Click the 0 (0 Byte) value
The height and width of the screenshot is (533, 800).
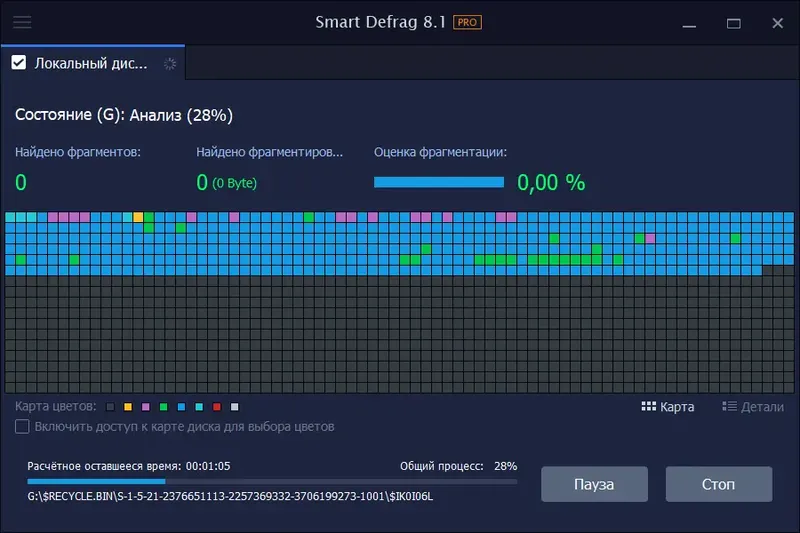coord(227,183)
